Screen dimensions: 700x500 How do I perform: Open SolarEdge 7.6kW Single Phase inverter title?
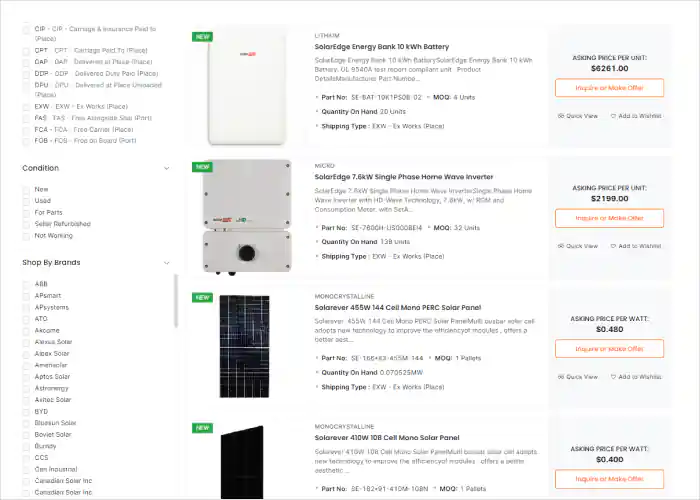(404, 177)
